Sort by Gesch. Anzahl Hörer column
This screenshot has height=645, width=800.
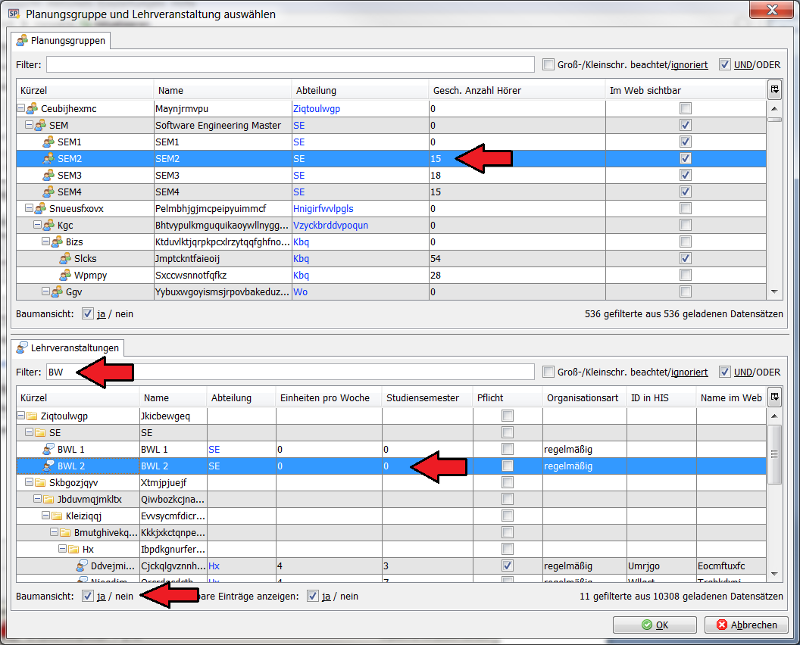[x=517, y=90]
